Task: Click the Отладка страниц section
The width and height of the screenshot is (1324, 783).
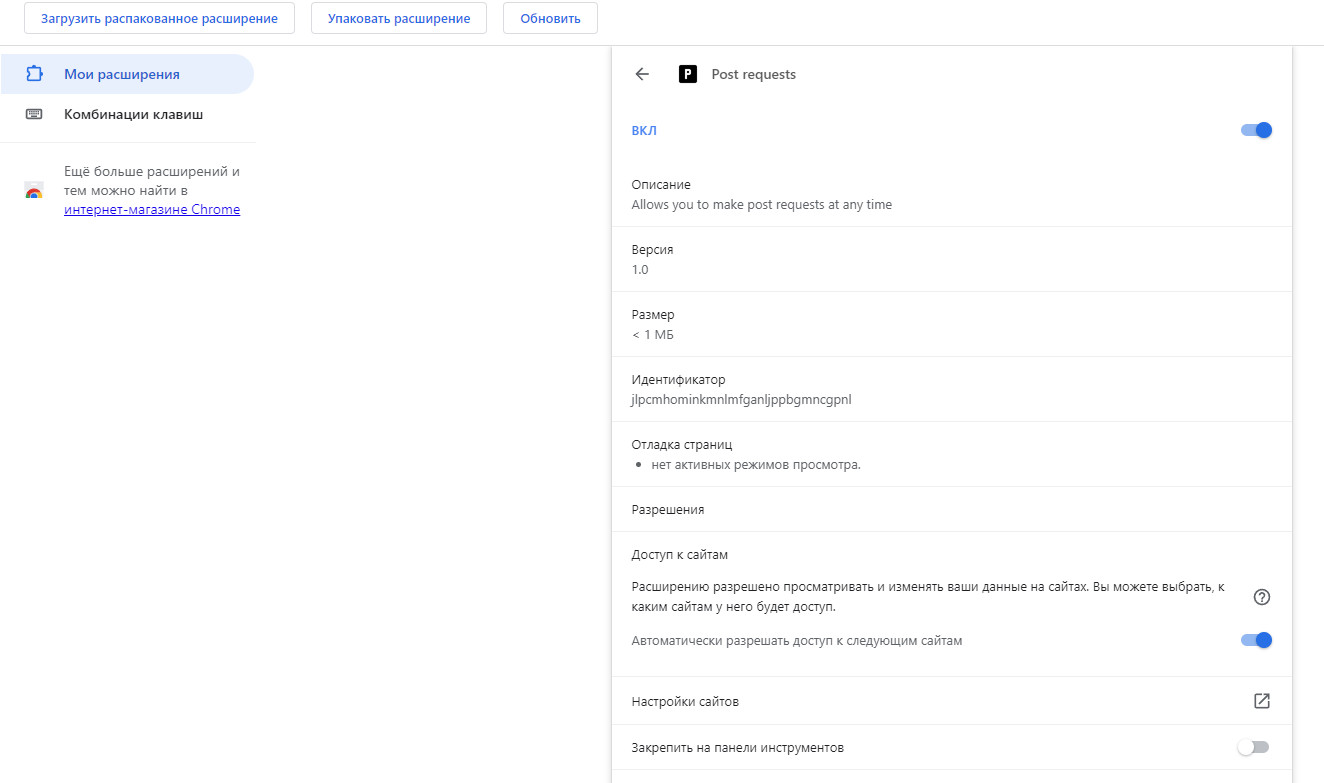Action: tap(951, 454)
